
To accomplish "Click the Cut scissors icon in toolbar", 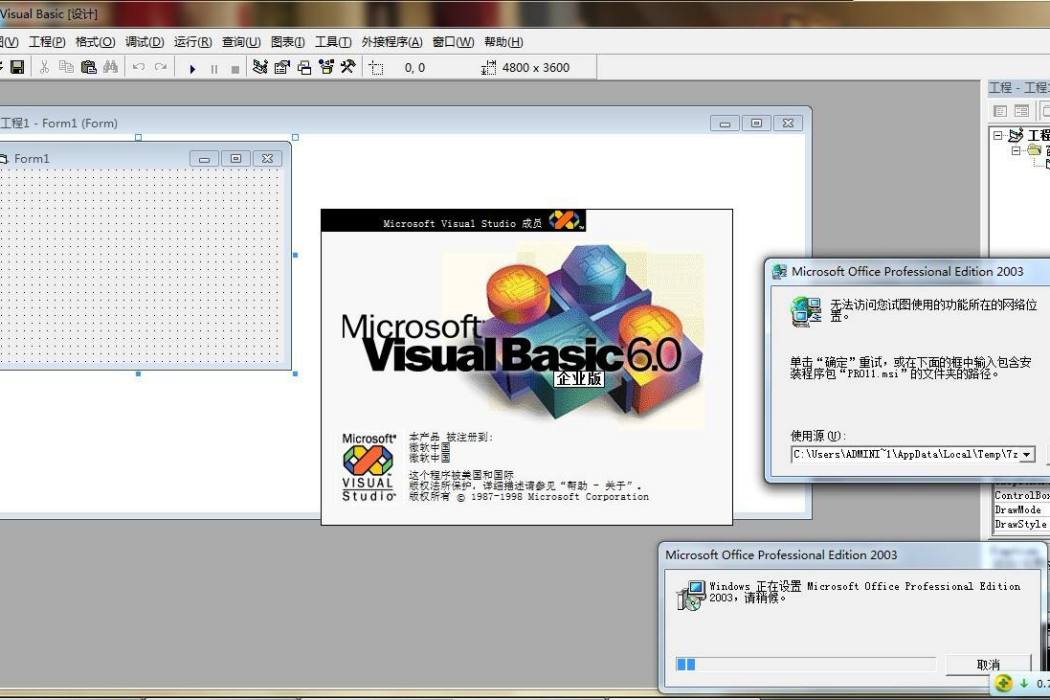I will (44, 67).
